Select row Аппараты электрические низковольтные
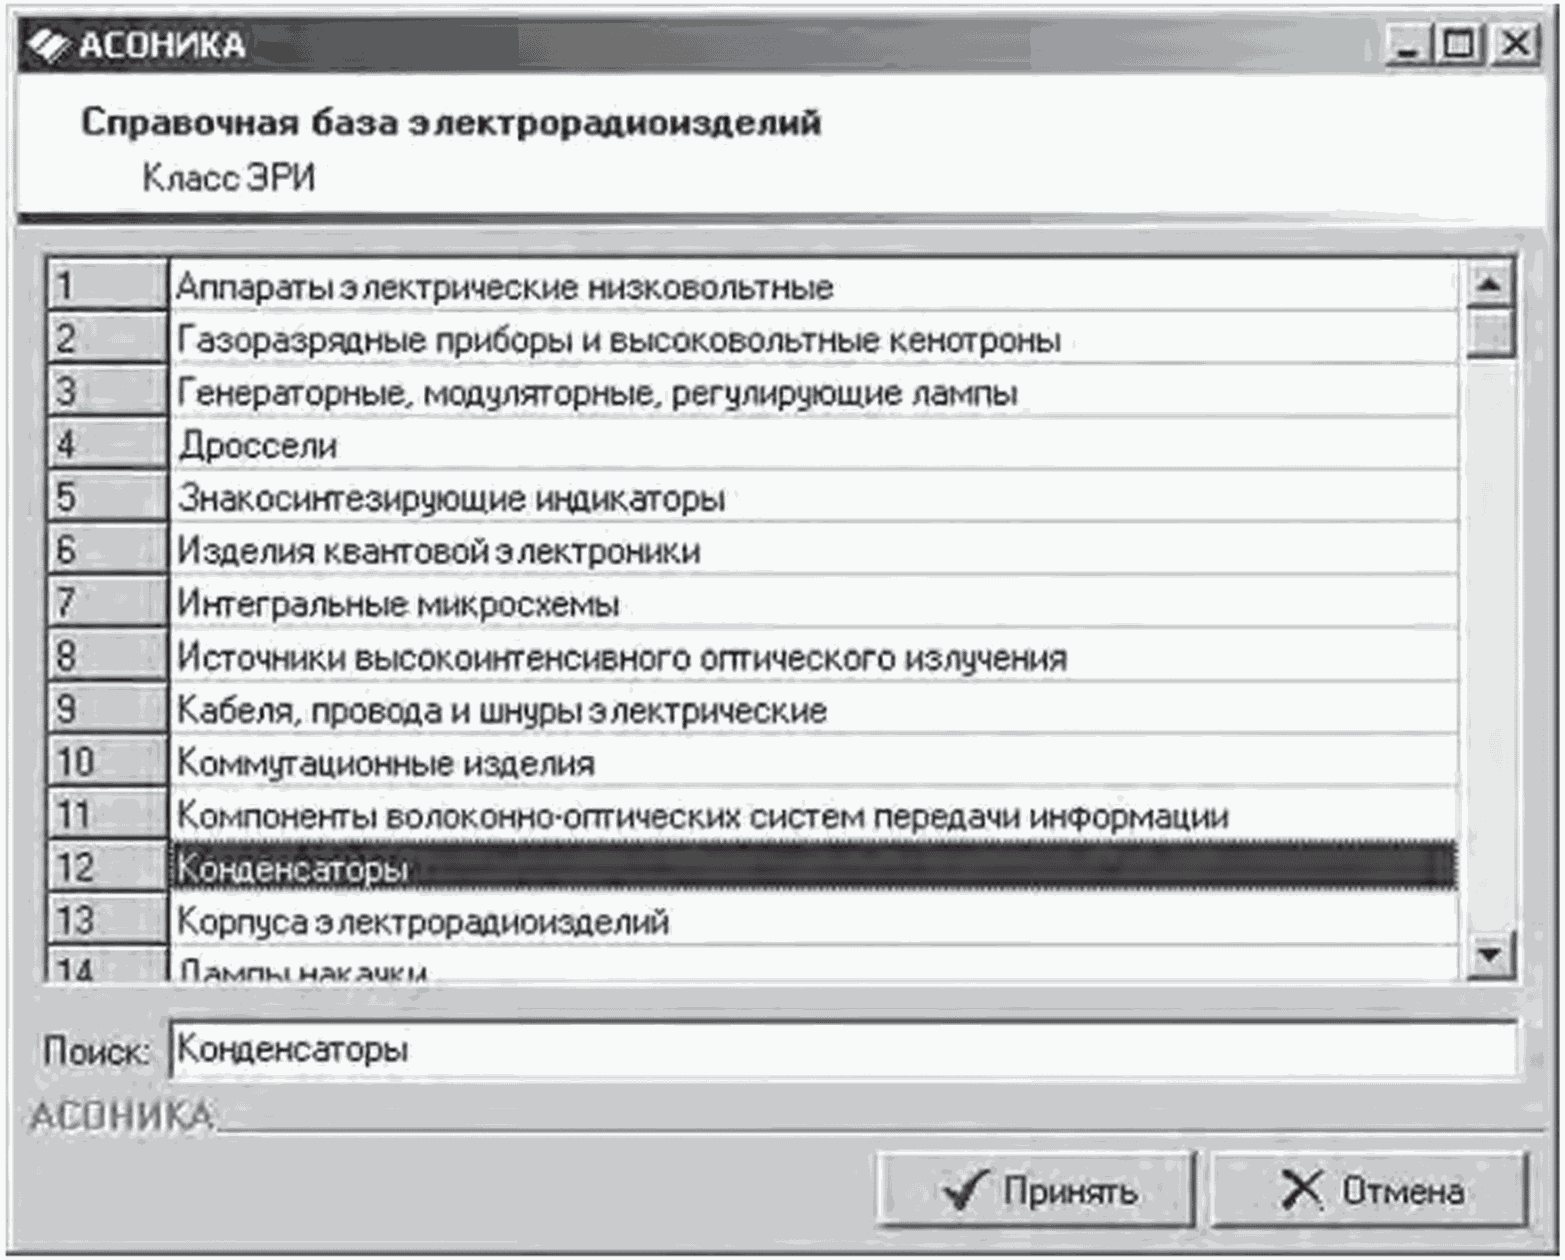This screenshot has width=1565, height=1260. [x=813, y=287]
